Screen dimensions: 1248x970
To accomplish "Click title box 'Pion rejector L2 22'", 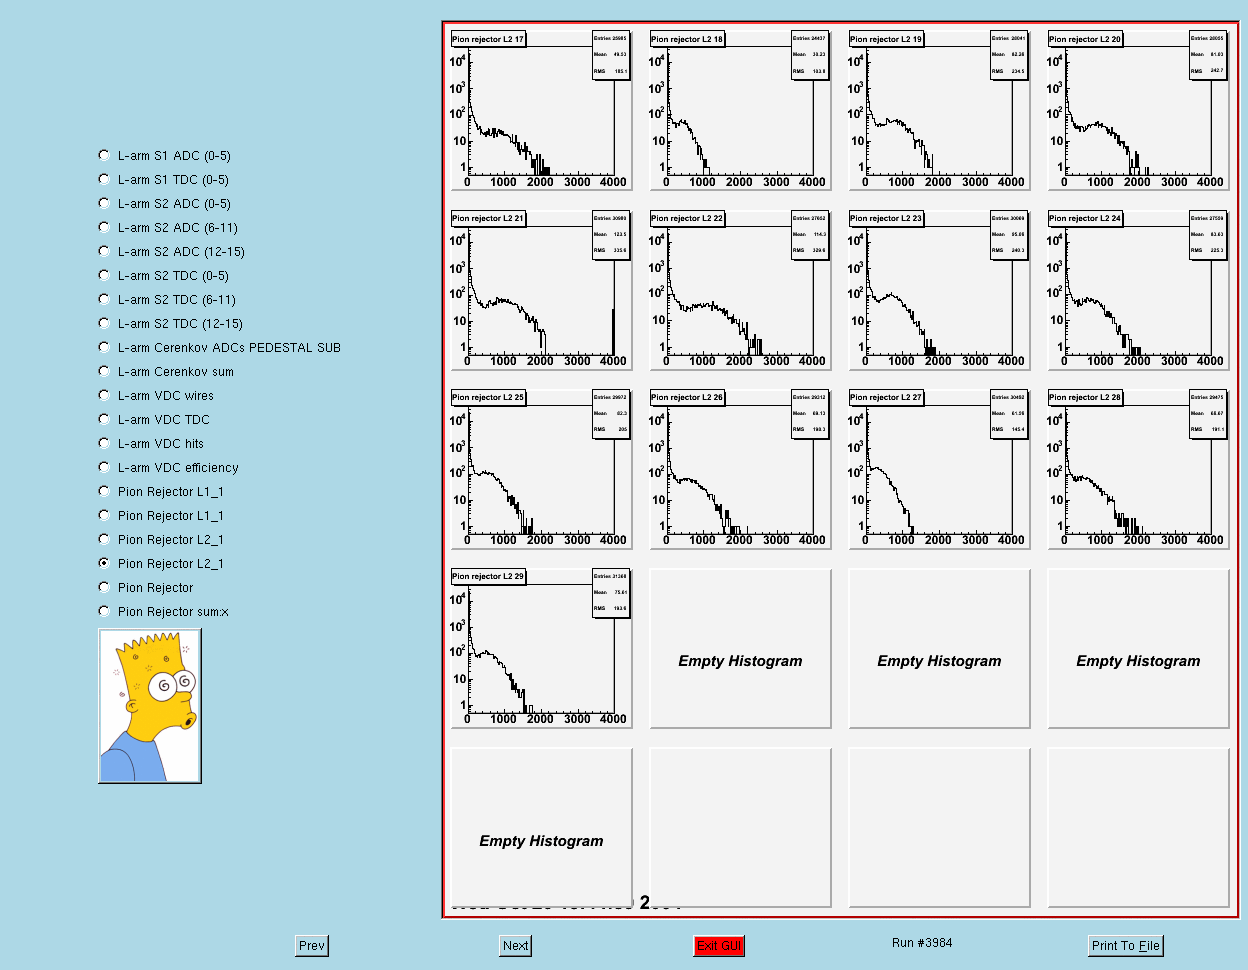I will pyautogui.click(x=687, y=218).
